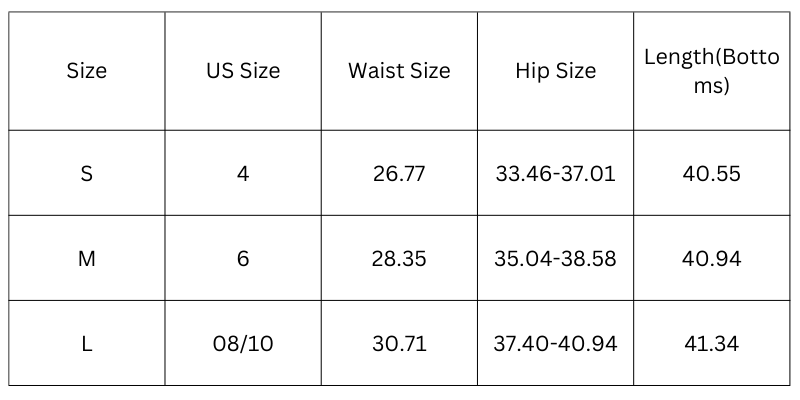Click length 40.55 cell
800x400 pixels.
coord(711,173)
